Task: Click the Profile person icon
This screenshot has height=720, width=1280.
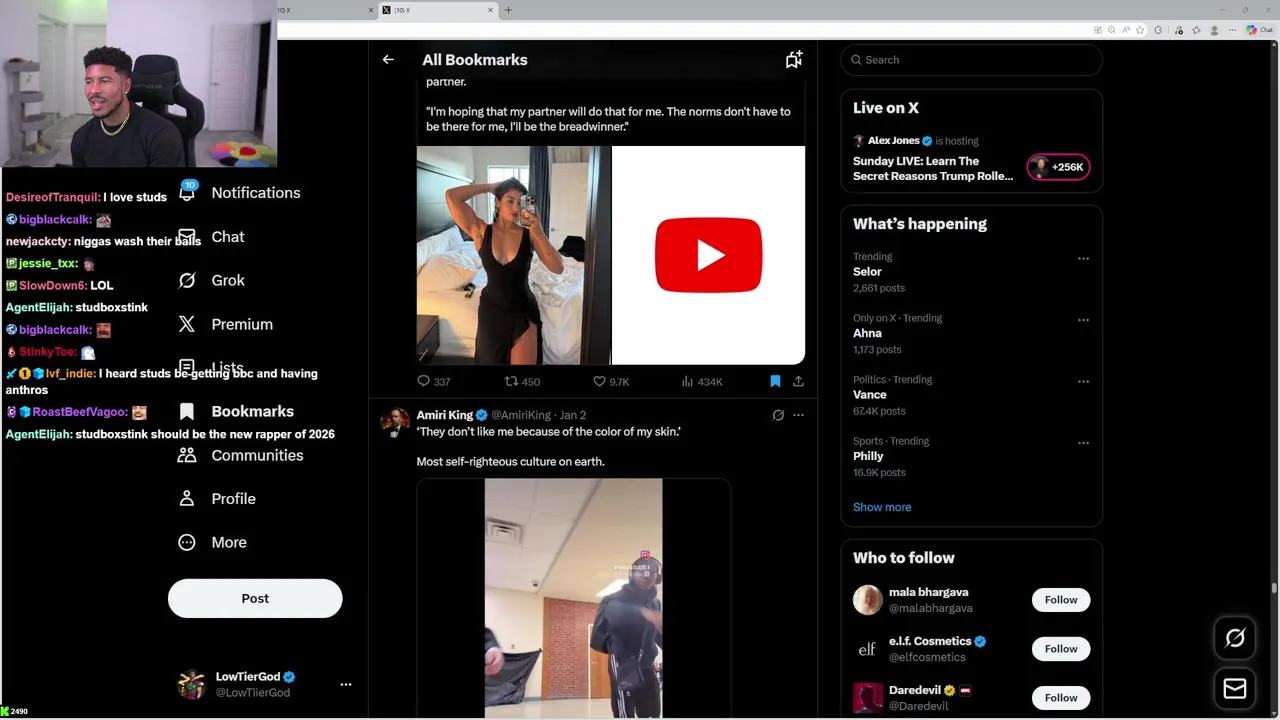Action: click(187, 499)
